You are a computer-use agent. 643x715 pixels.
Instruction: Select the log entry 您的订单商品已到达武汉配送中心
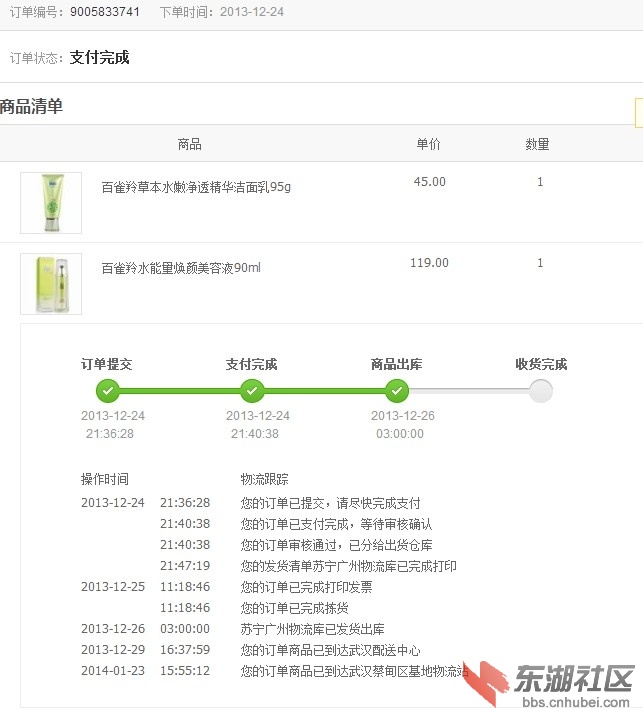point(331,650)
